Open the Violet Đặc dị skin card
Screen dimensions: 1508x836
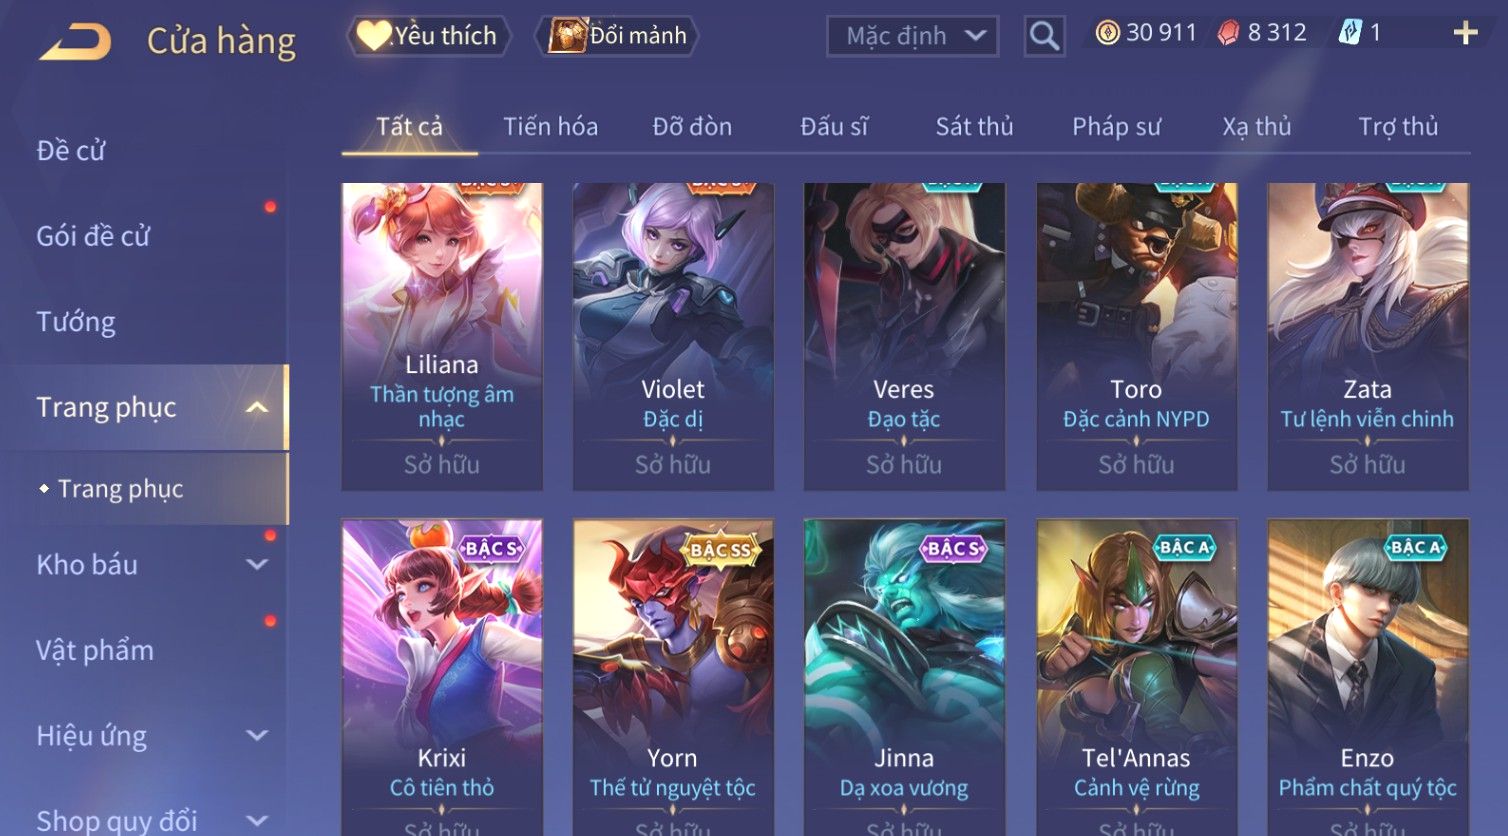(x=673, y=336)
